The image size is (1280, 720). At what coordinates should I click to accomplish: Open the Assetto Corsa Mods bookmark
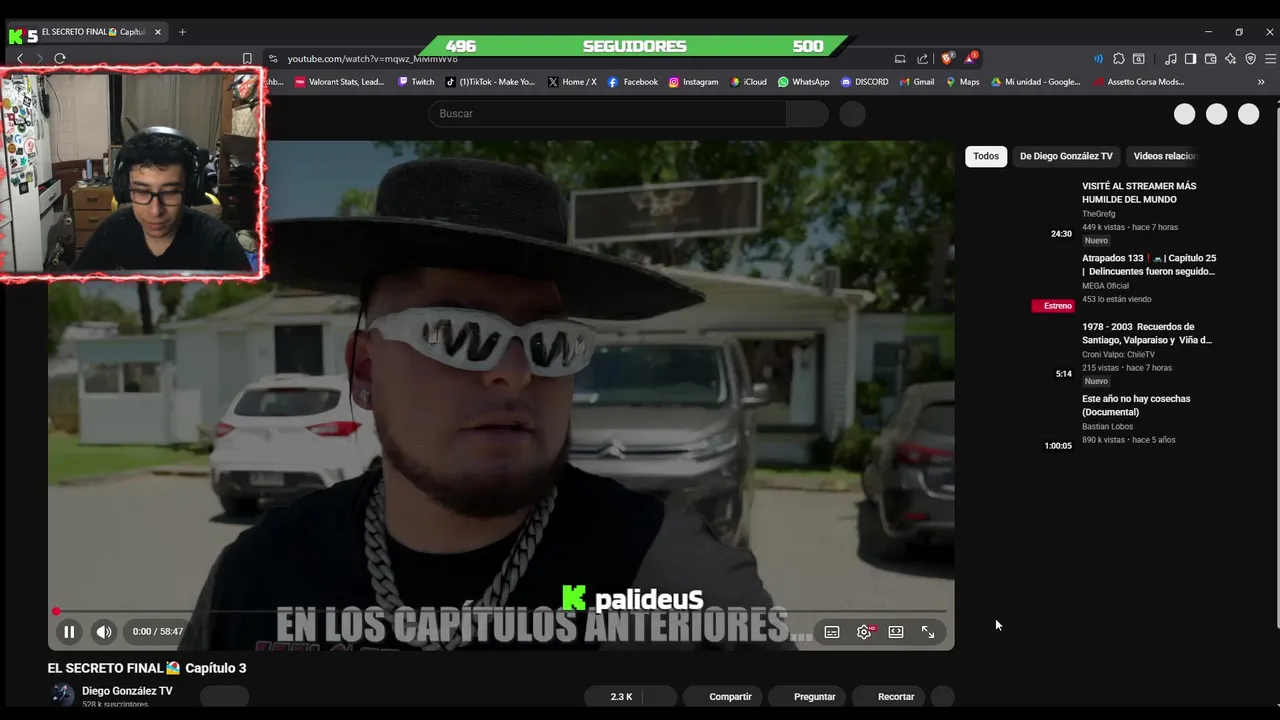1138,82
